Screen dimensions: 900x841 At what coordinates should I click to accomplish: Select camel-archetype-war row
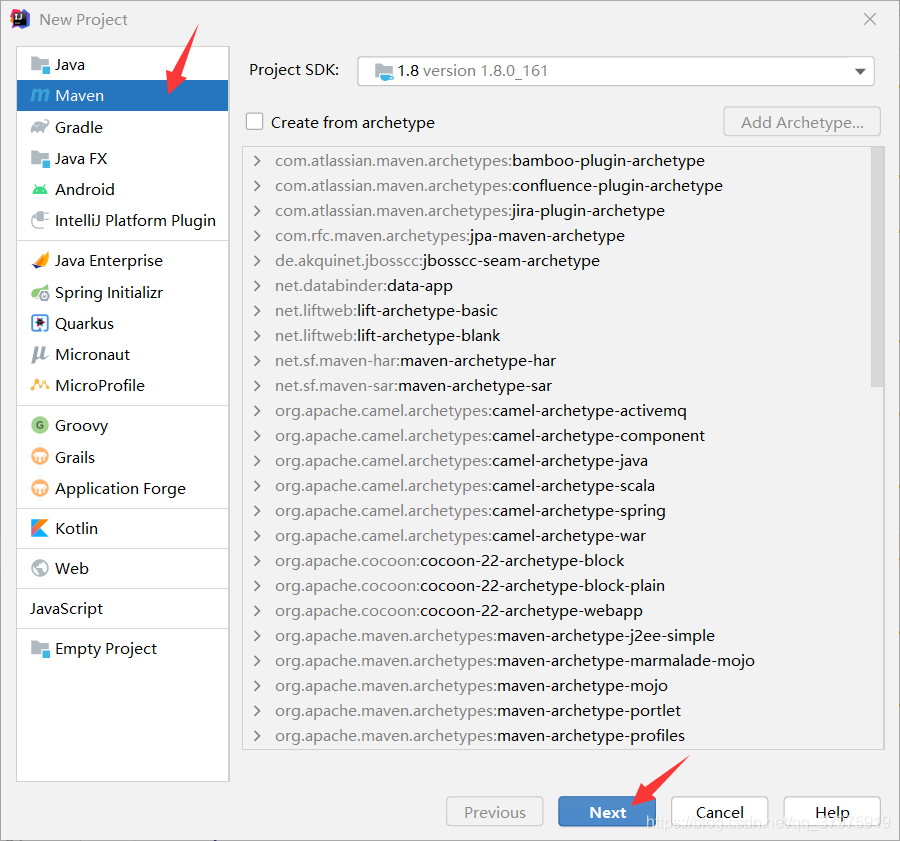(x=557, y=536)
